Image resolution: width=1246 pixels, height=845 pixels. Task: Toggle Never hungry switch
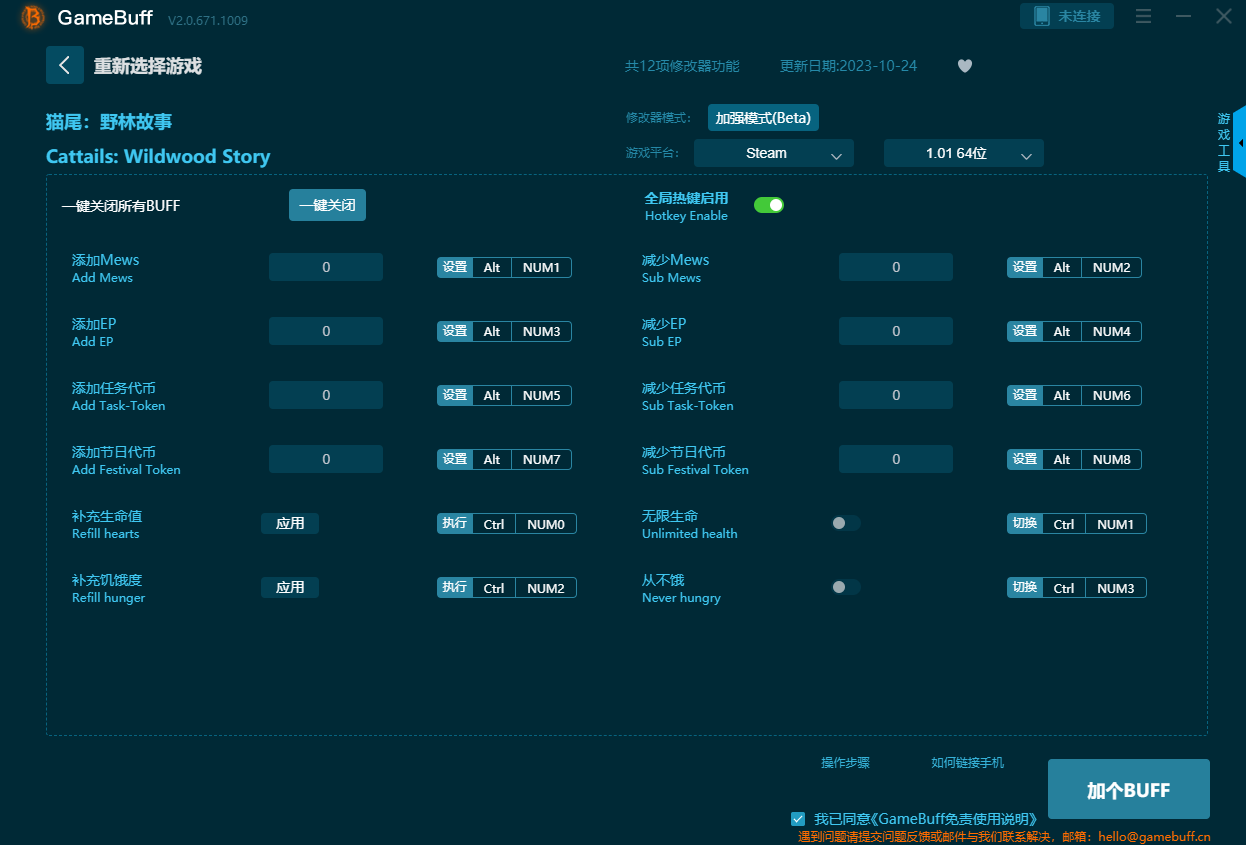coord(845,587)
